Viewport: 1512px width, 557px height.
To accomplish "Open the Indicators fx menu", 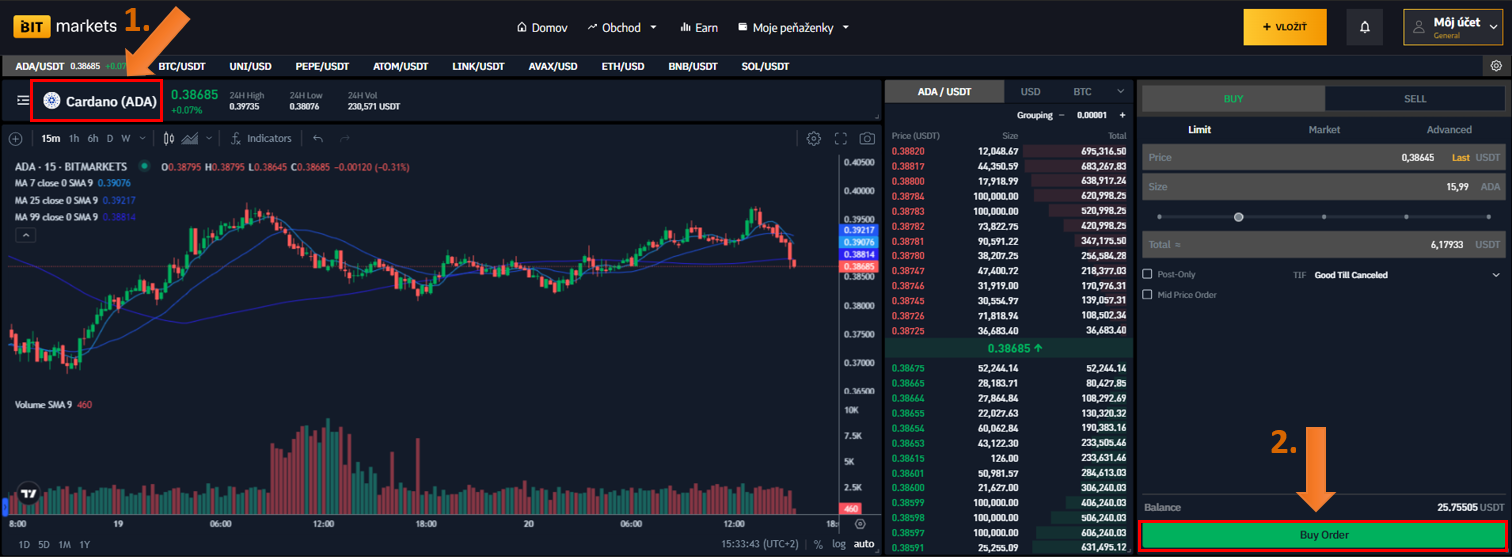I will click(x=261, y=138).
